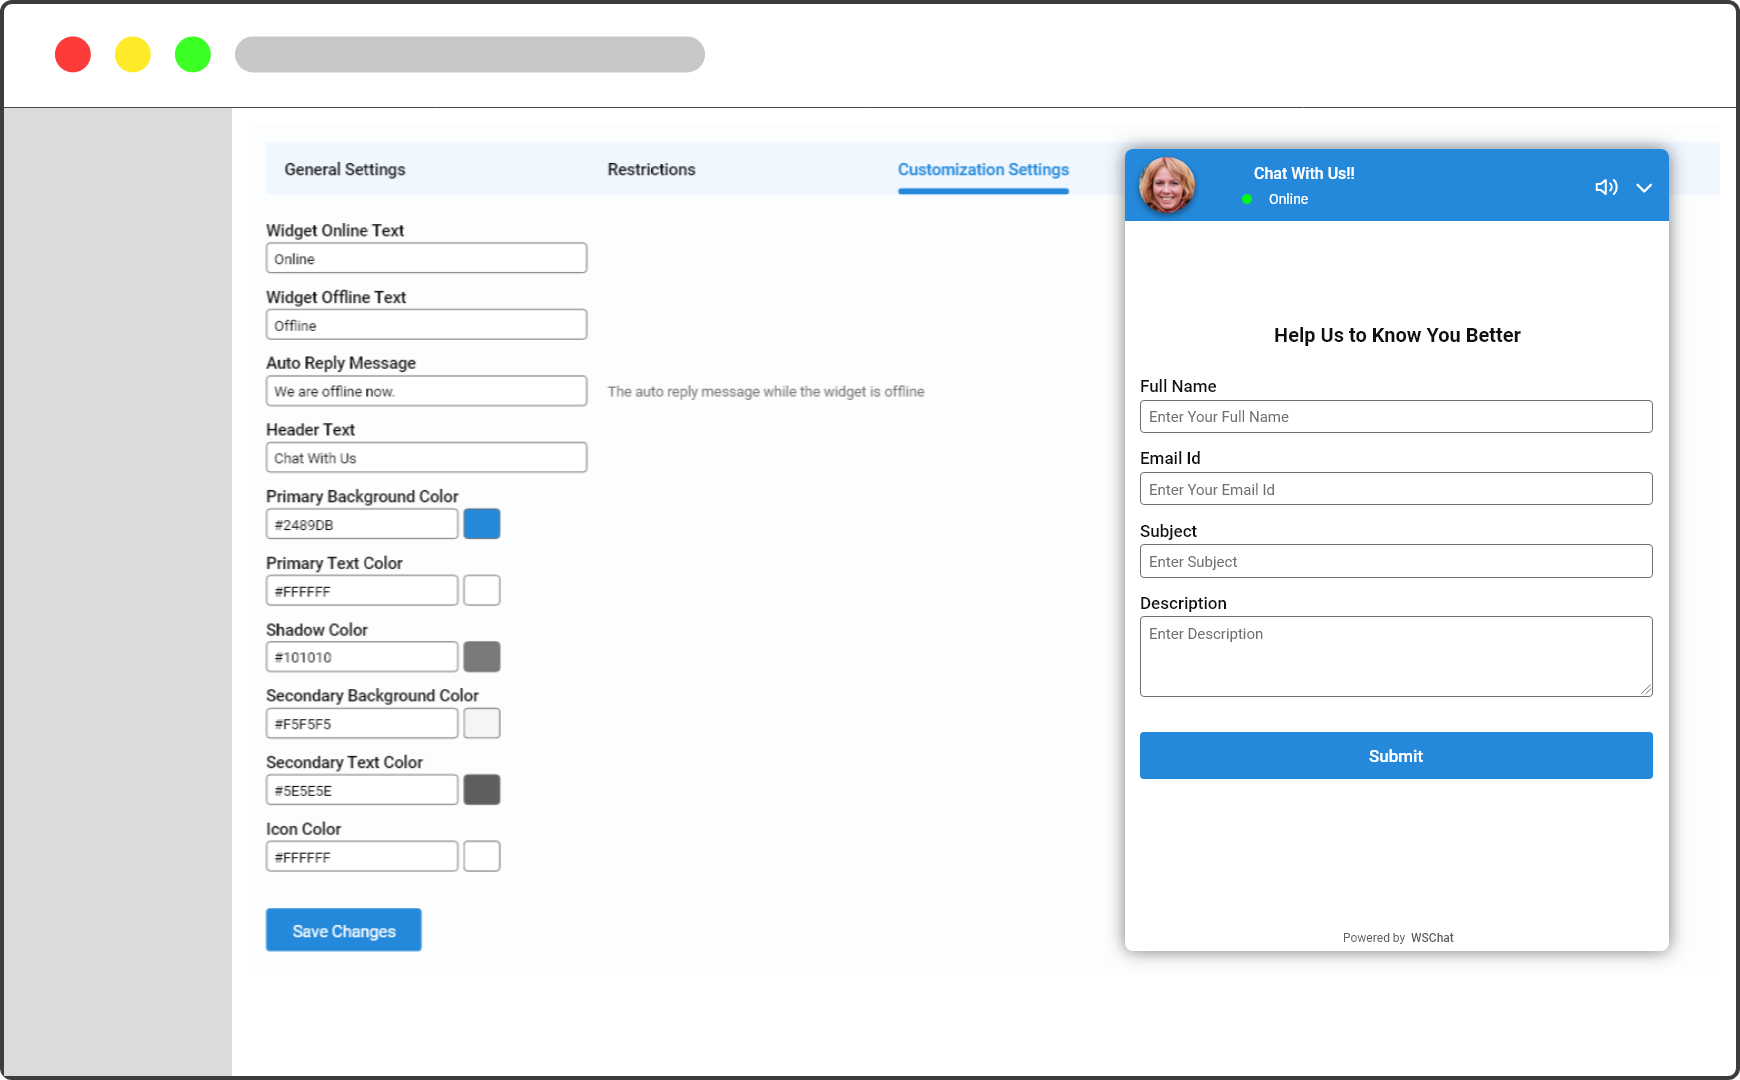The height and width of the screenshot is (1080, 1740).
Task: Click the auto reply offline hint text
Action: pos(766,392)
